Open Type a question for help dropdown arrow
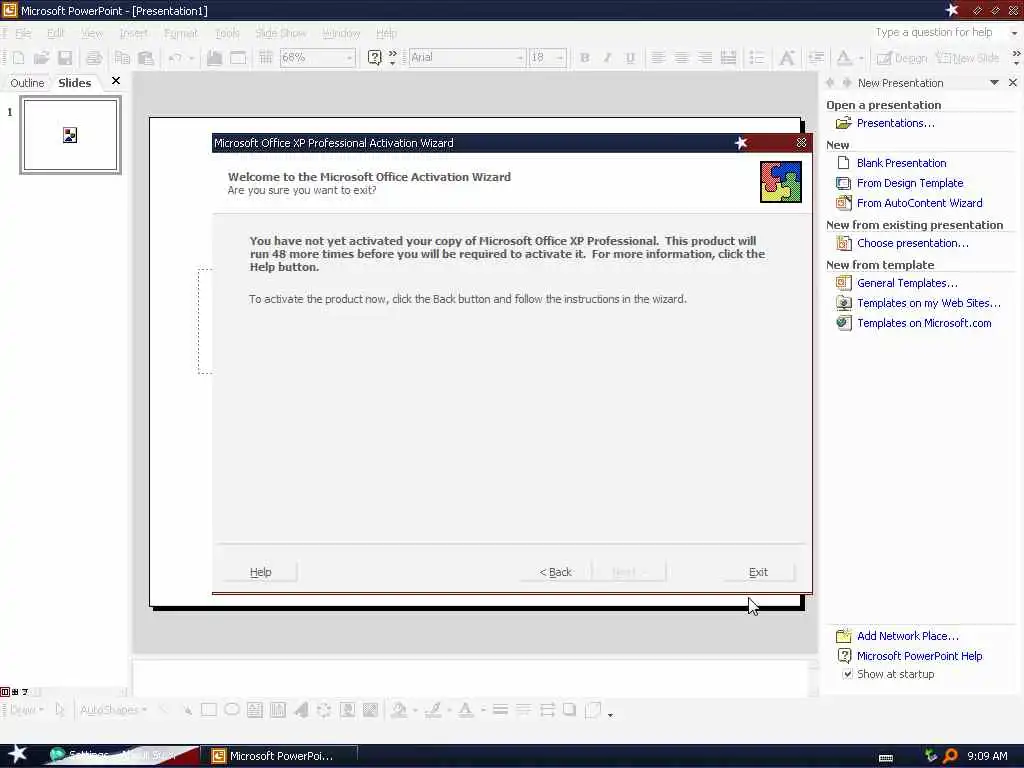Image resolution: width=1024 pixels, height=768 pixels. point(1014,33)
